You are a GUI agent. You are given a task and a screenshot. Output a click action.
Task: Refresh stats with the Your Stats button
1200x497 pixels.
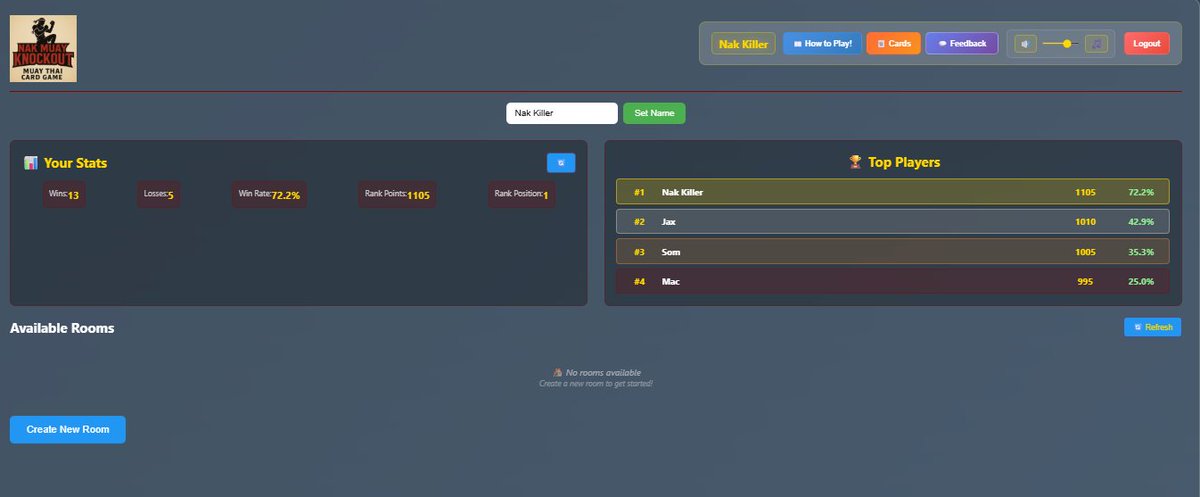561,163
